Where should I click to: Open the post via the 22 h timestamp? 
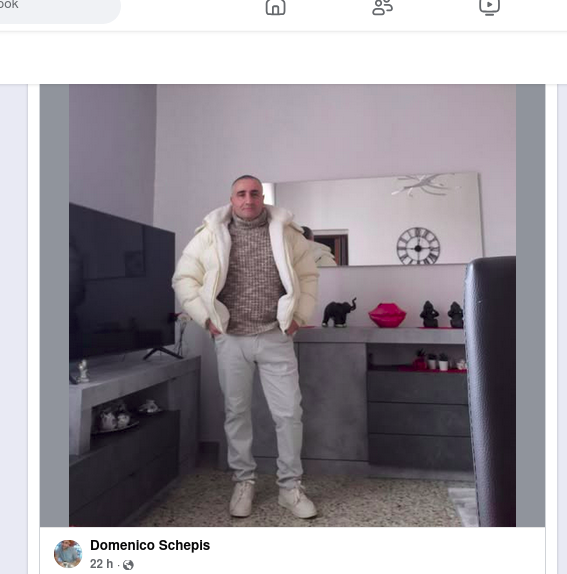click(x=101, y=564)
